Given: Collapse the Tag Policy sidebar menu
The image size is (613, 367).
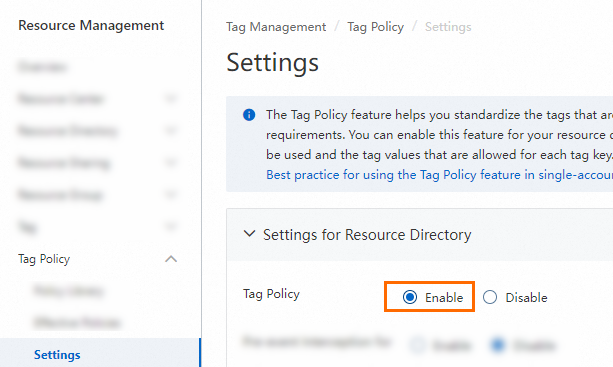Looking at the screenshot, I should 171,259.
